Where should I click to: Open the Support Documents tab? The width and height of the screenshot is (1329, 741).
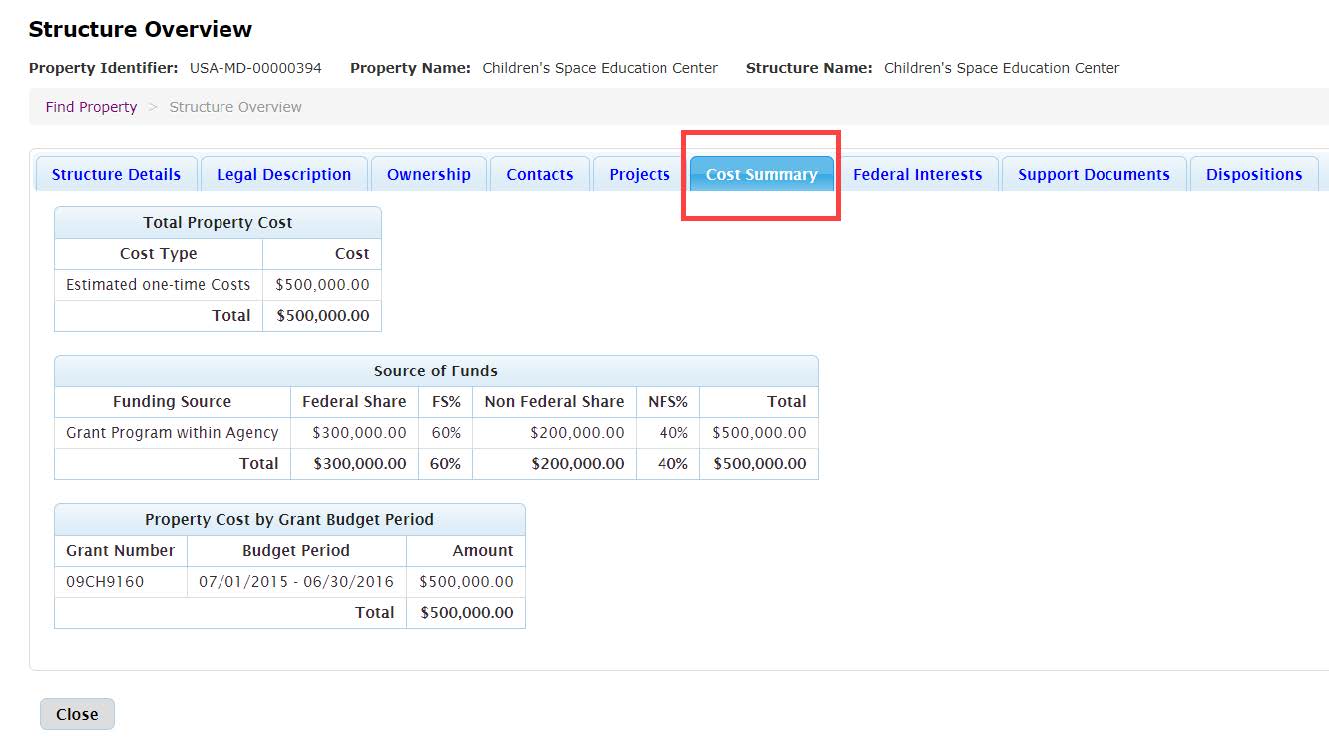(x=1093, y=174)
